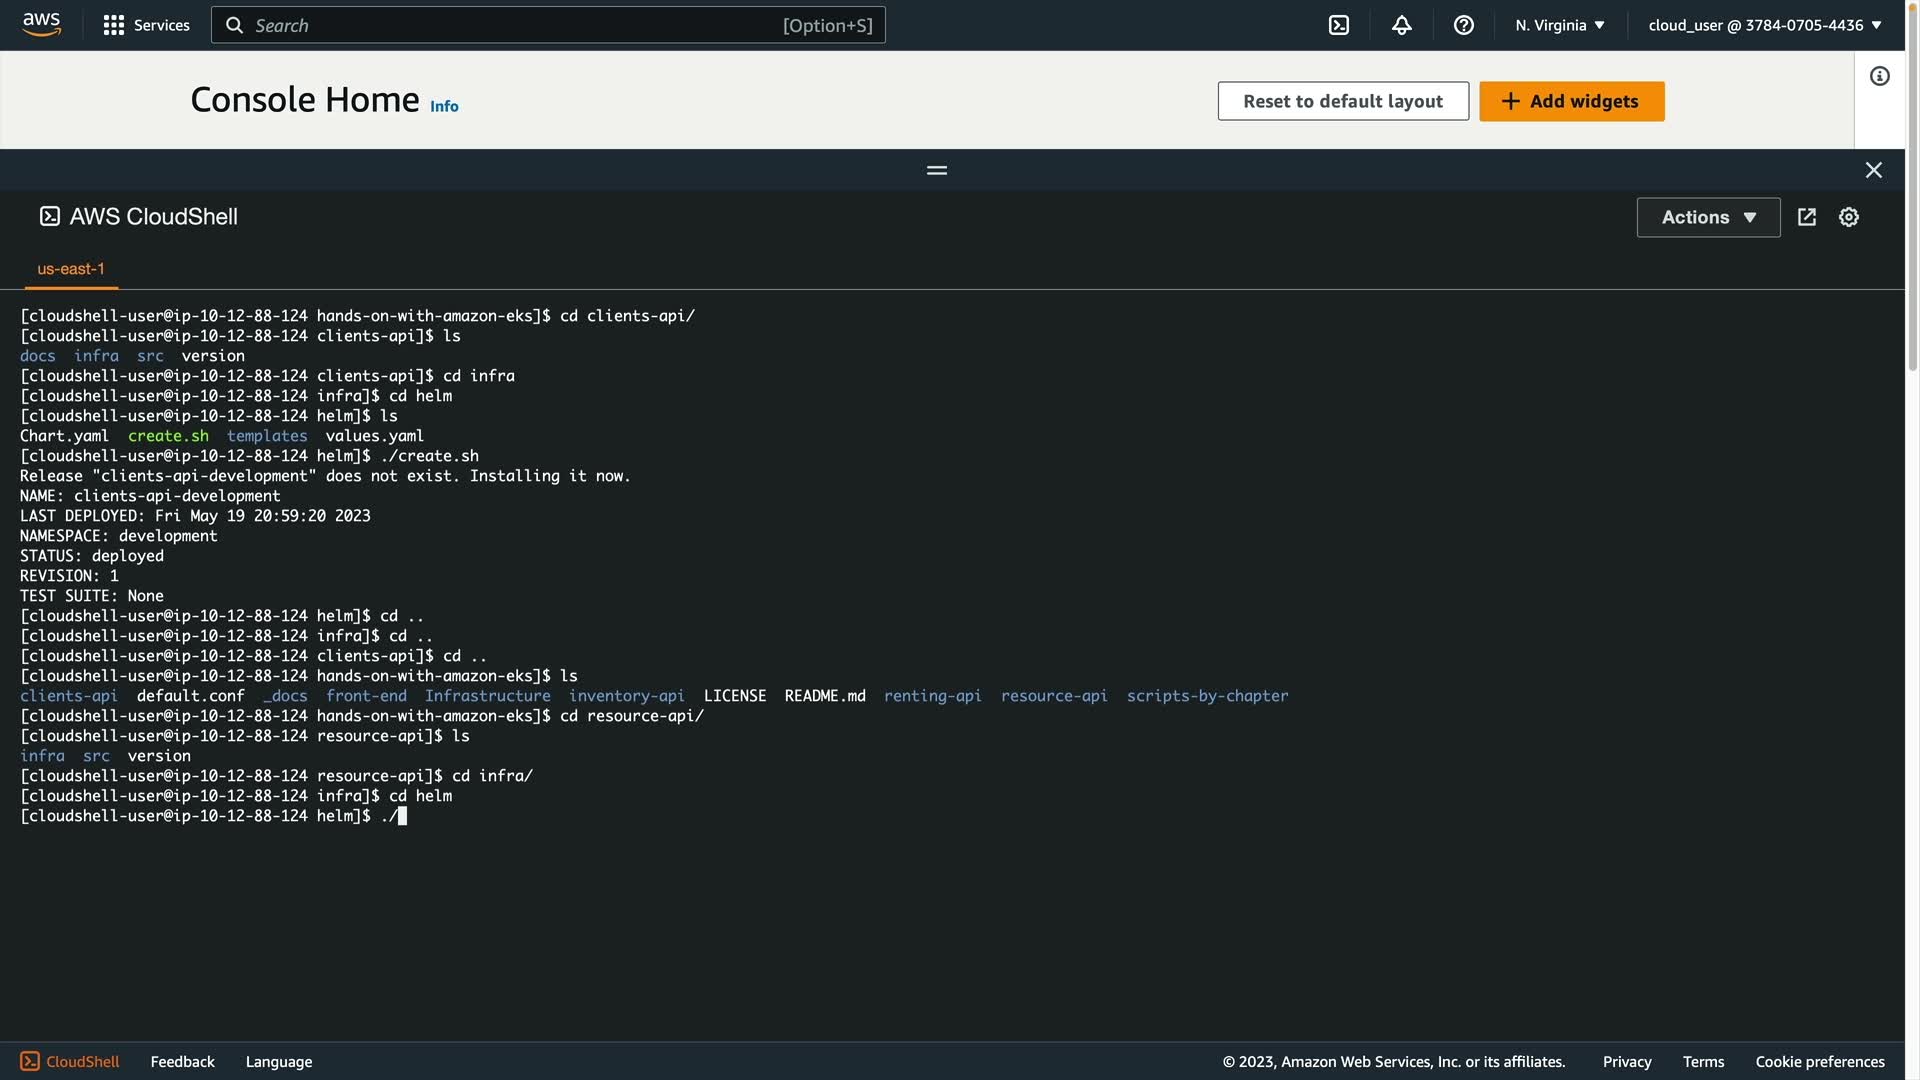This screenshot has height=1080, width=1920.
Task: Open the Actions dropdown in CloudShell
Action: point(1707,217)
